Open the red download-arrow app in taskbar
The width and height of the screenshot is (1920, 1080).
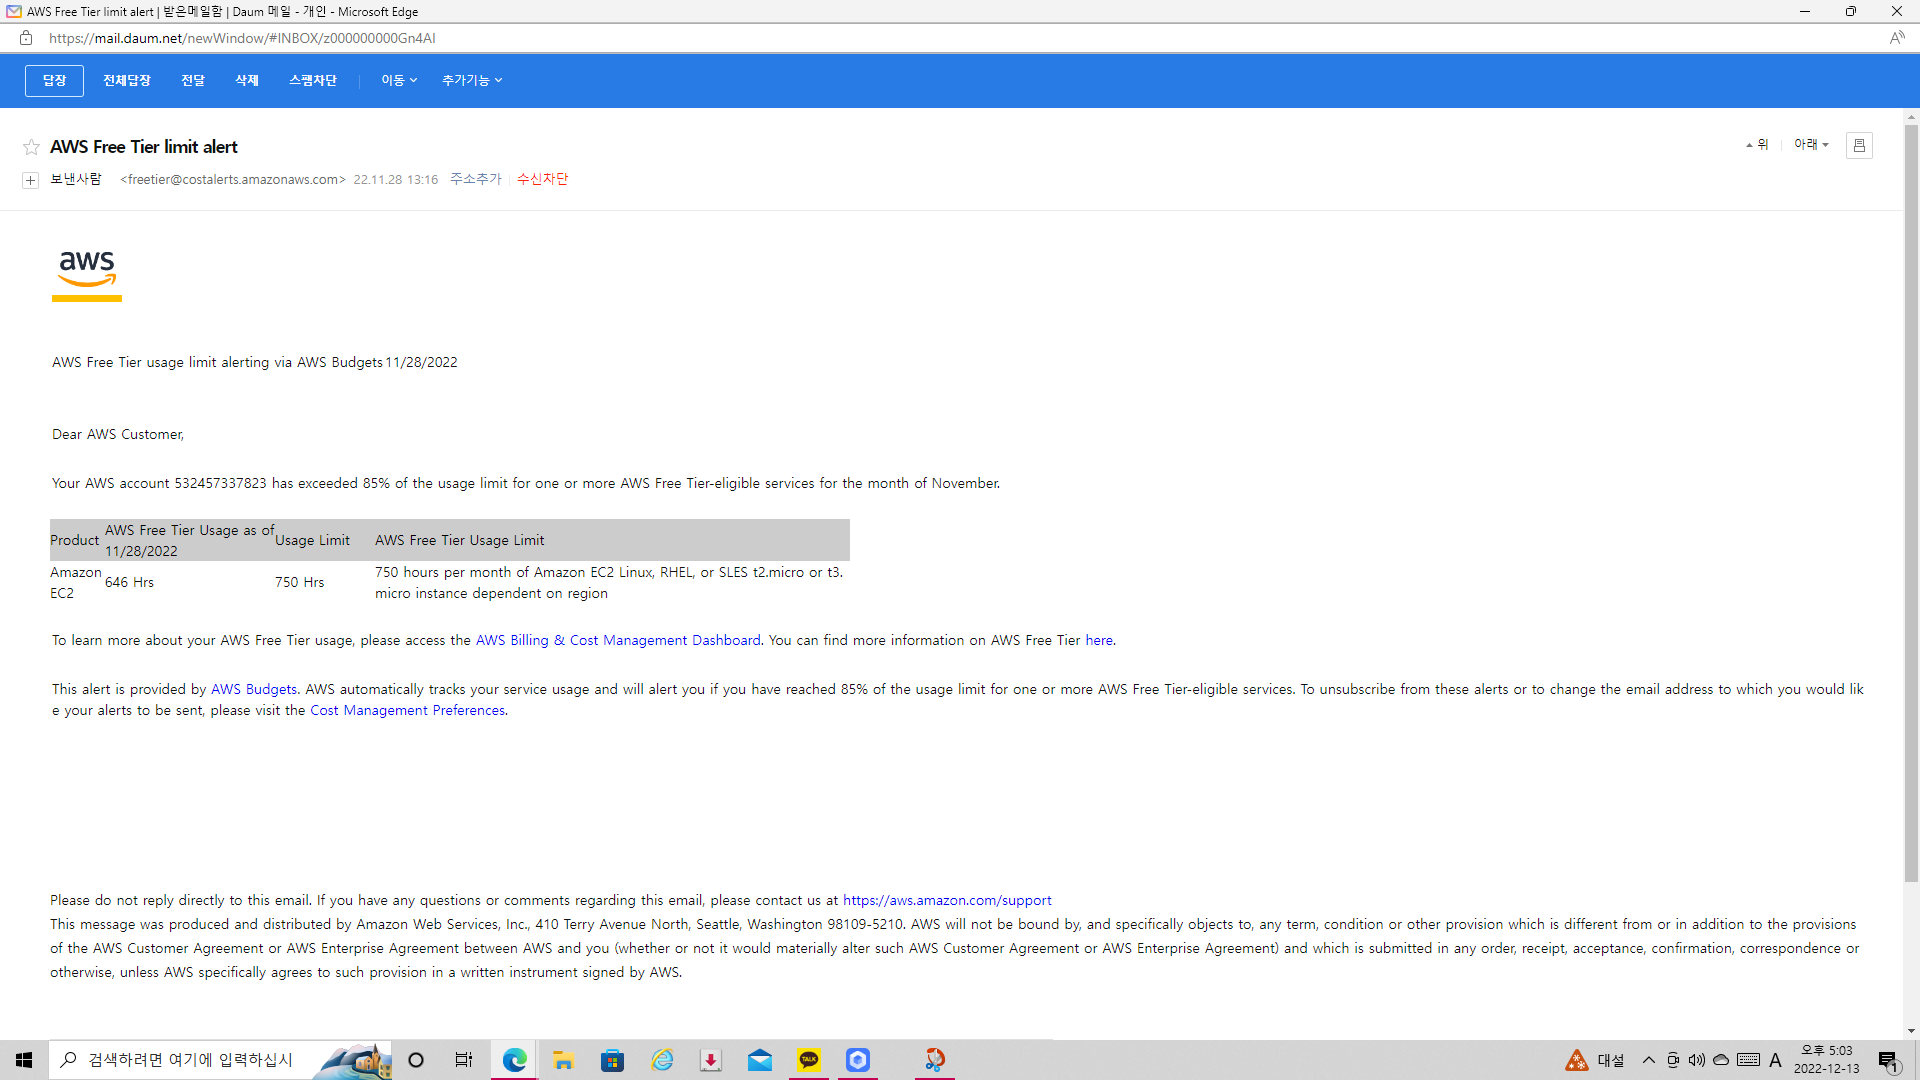coord(711,1060)
